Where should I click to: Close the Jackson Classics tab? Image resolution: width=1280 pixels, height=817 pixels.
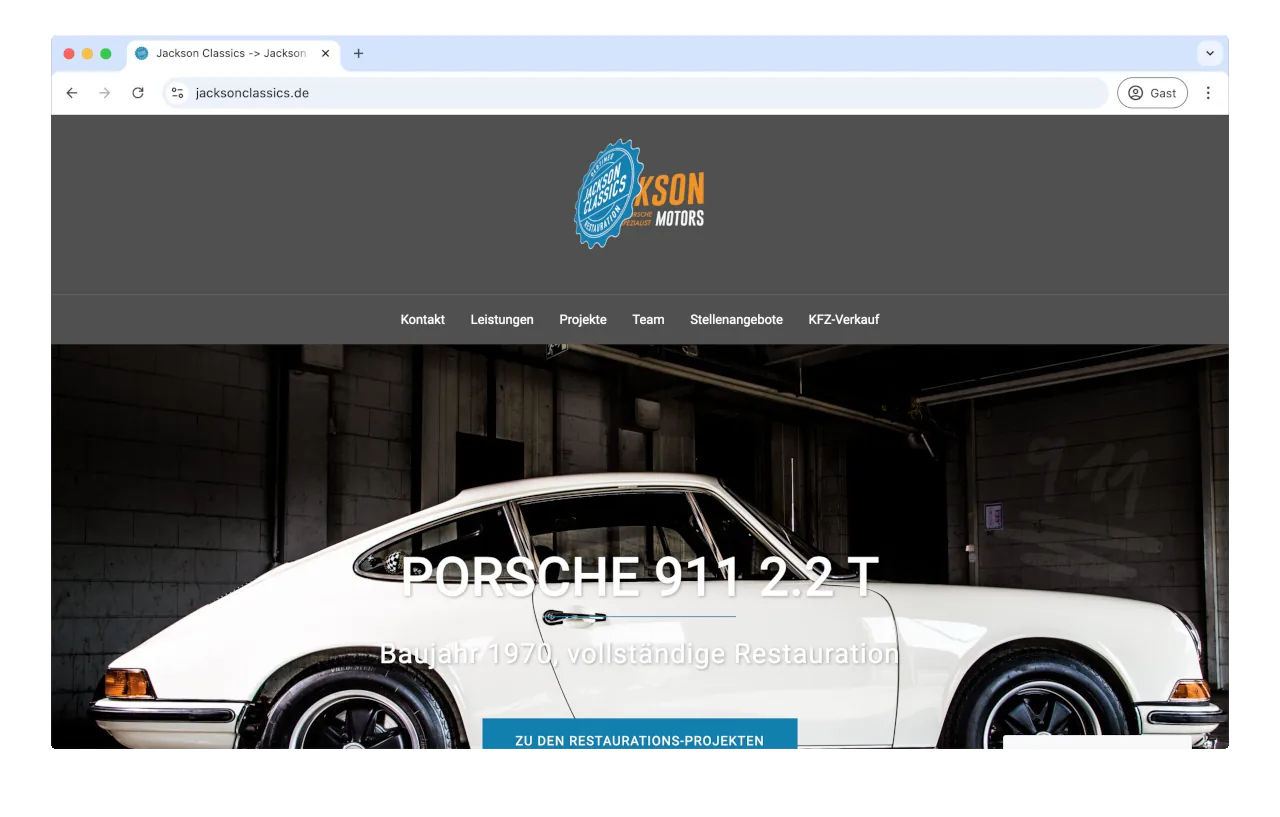click(325, 54)
